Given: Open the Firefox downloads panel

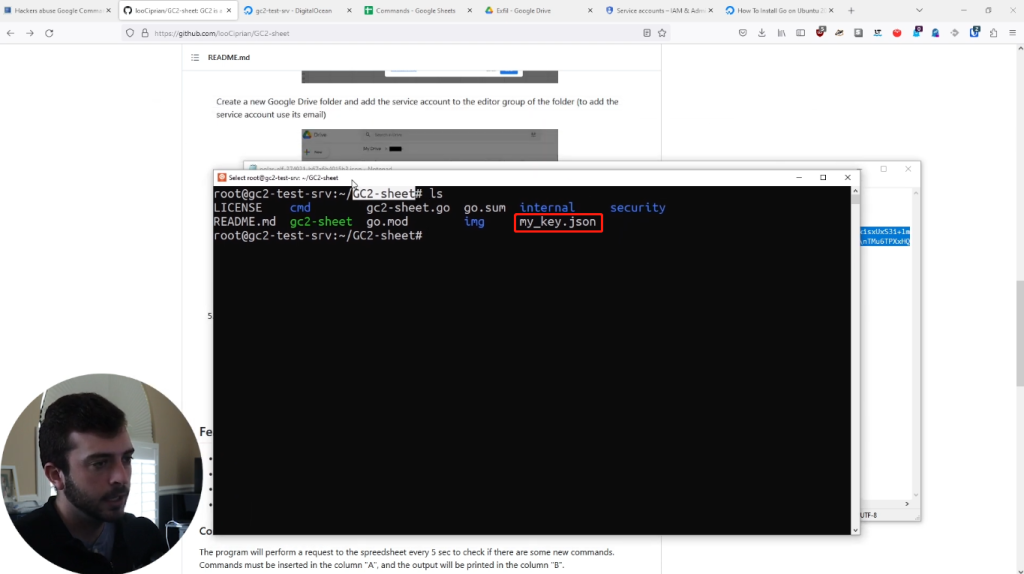Looking at the screenshot, I should 761,33.
